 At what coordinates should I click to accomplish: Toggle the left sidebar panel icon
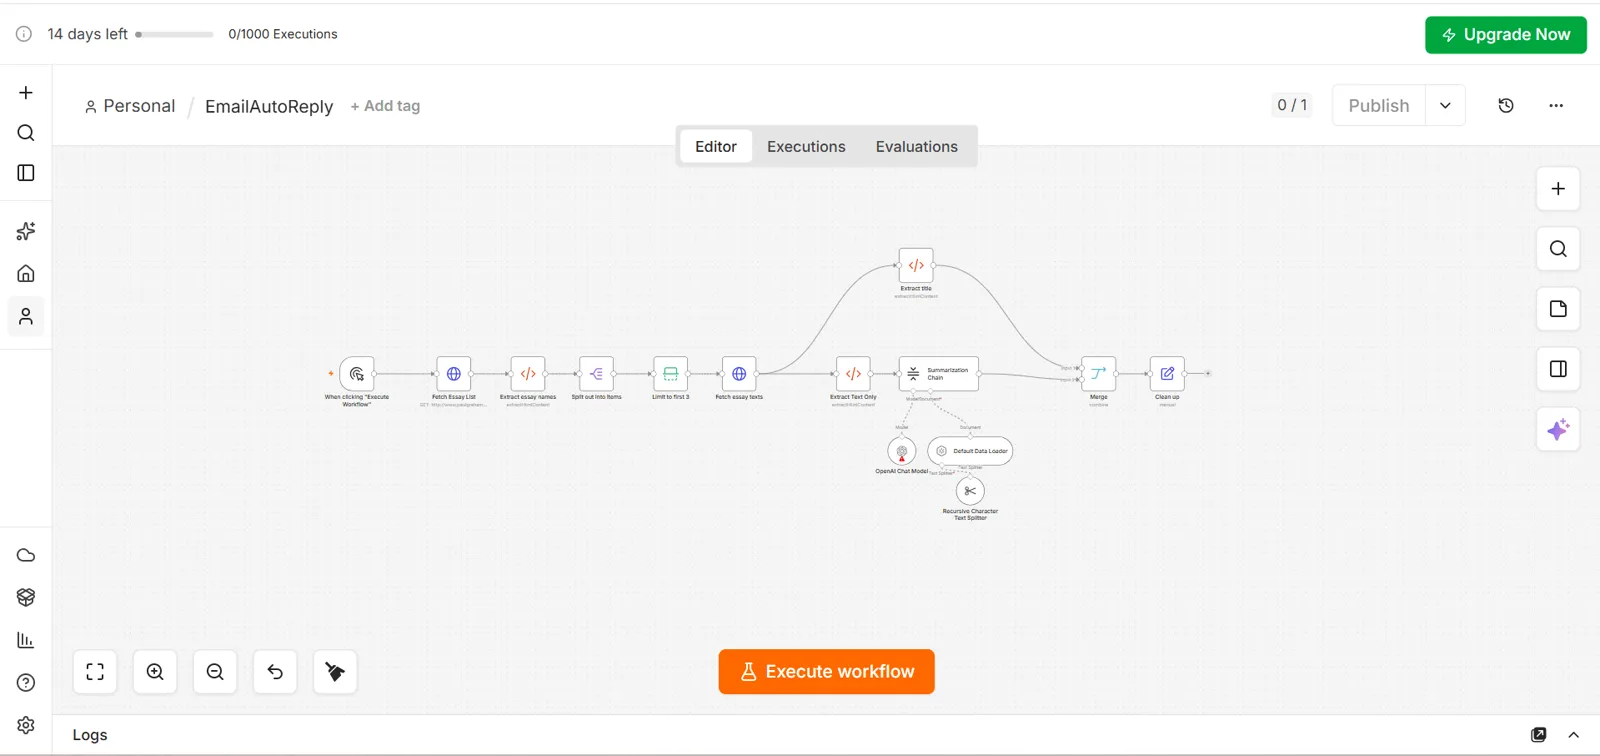point(26,173)
